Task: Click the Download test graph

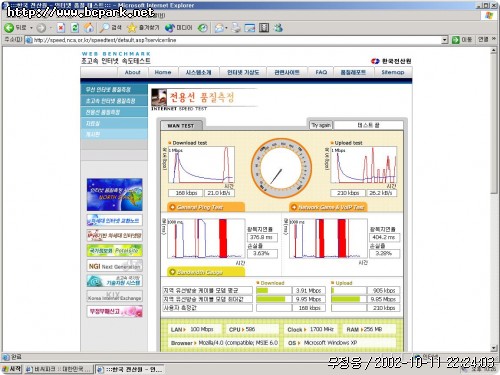Action: (x=201, y=165)
